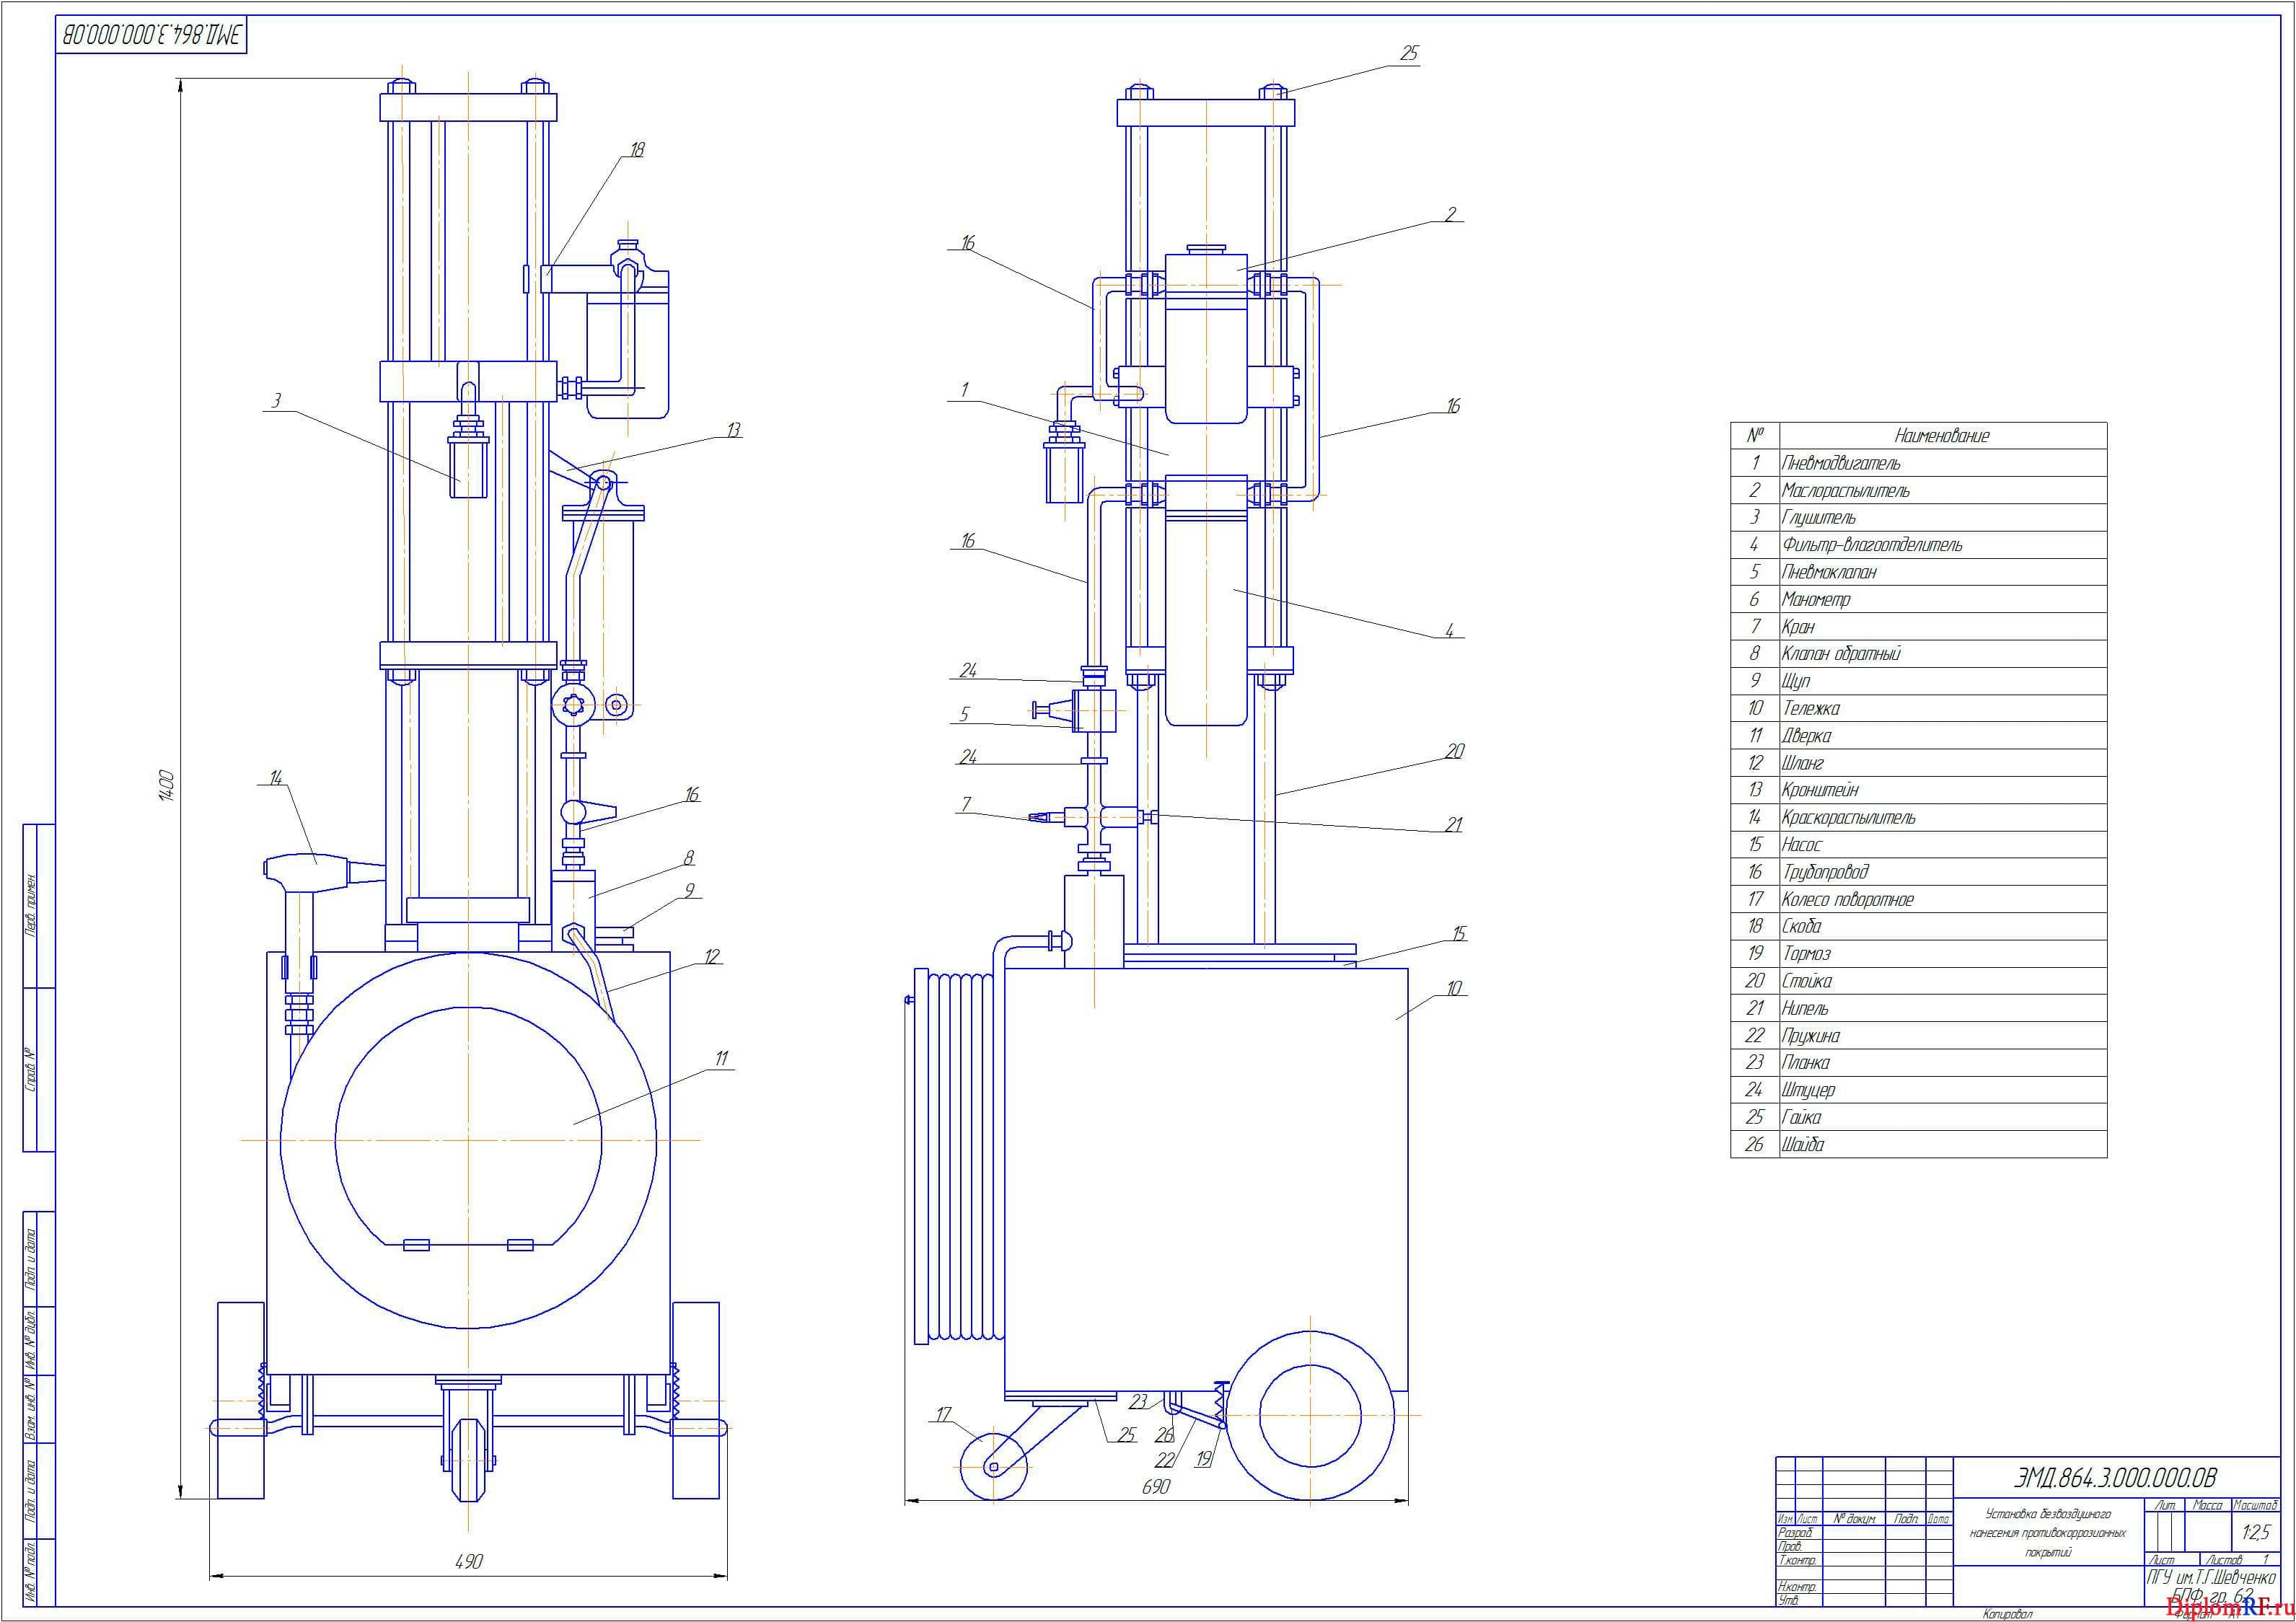
Task: Select the 'Стойка' row
Action: tap(1918, 981)
